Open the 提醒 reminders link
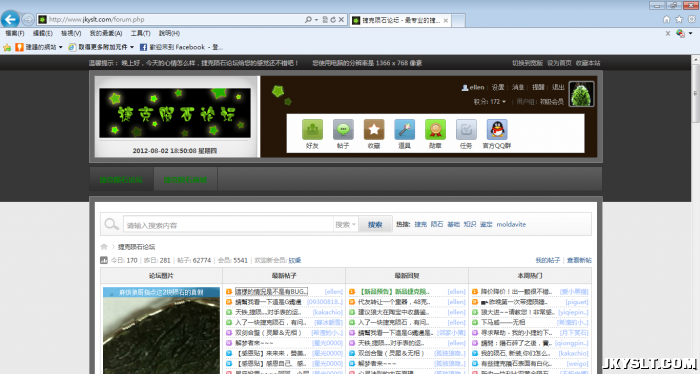The height and width of the screenshot is (374, 700). 538,87
